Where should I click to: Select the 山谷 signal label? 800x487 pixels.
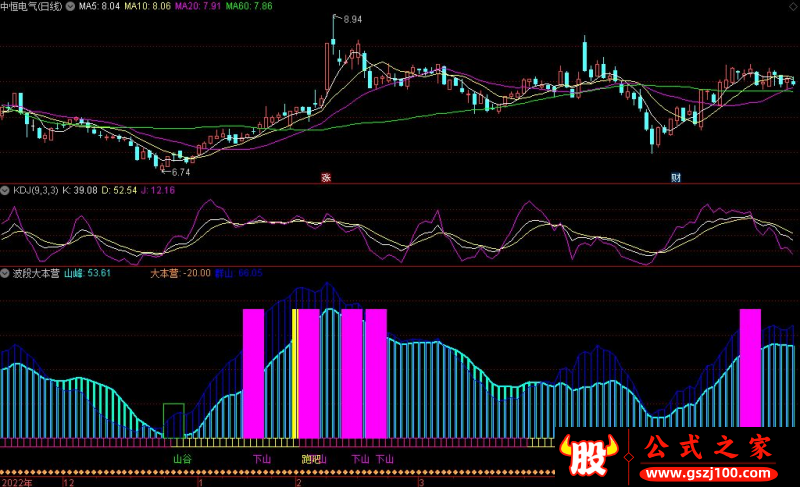tap(182, 459)
